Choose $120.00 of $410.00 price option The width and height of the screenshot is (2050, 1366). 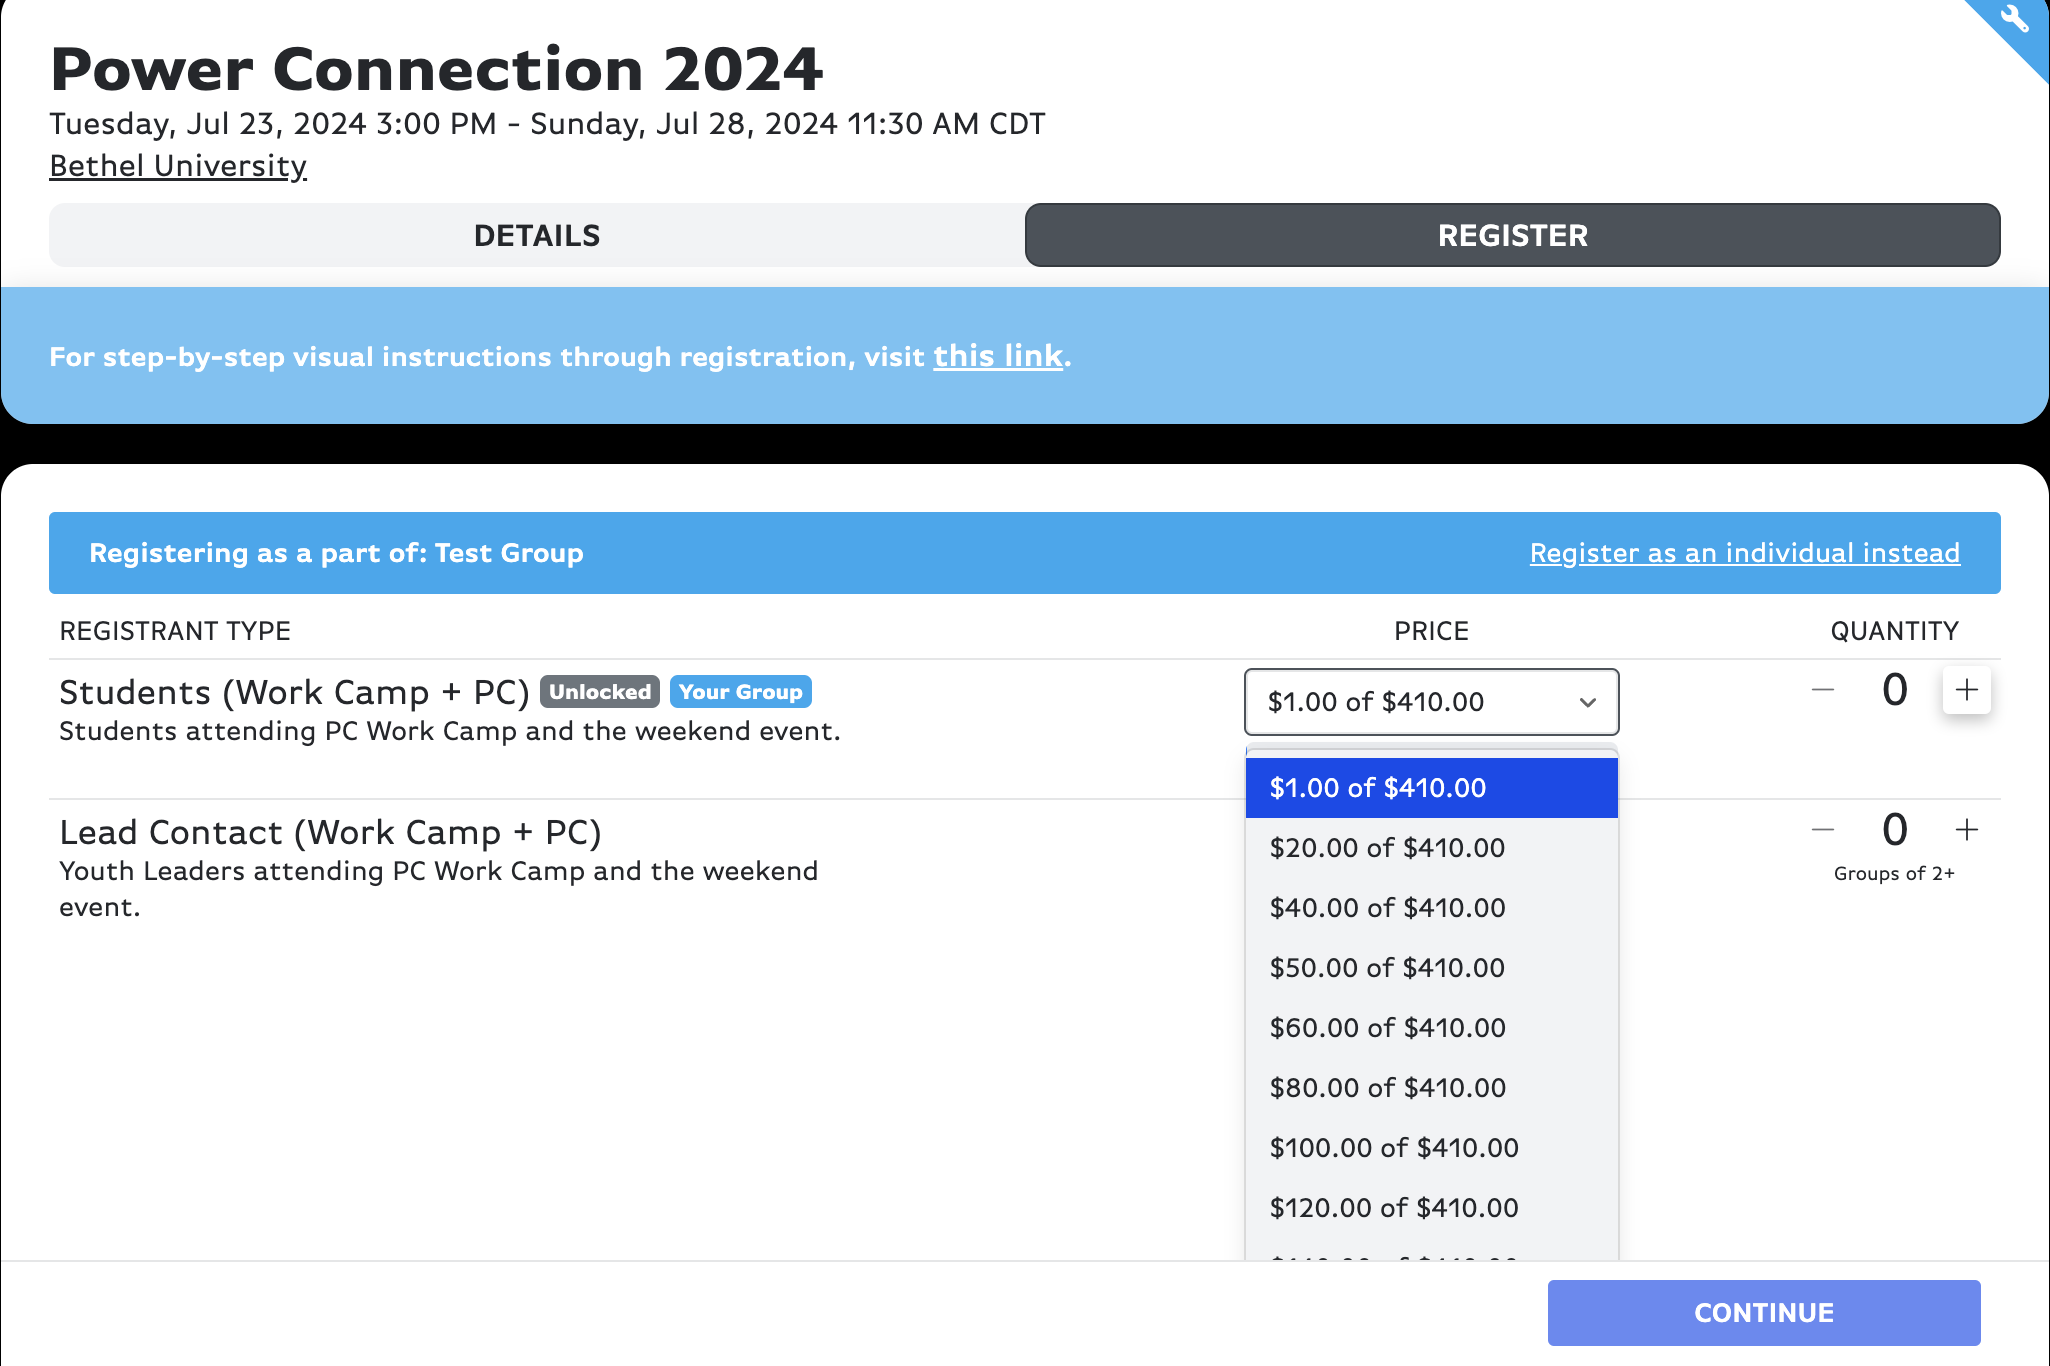pos(1432,1208)
